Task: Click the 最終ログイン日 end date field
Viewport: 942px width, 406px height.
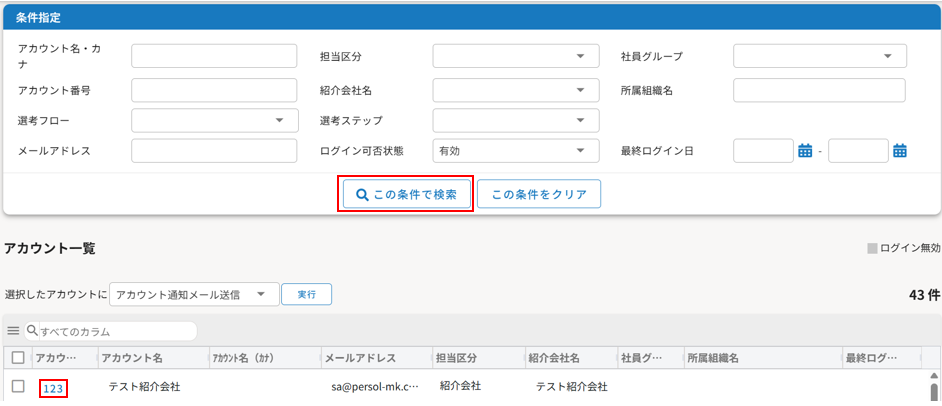Action: point(858,151)
